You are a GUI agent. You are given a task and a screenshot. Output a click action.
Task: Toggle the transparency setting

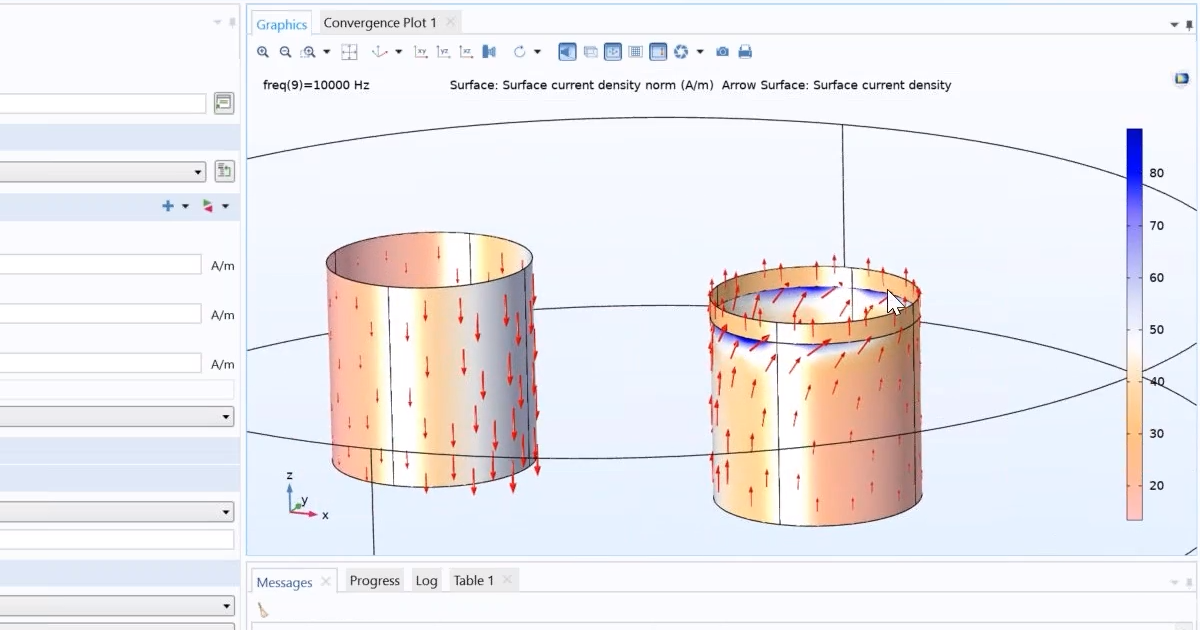tap(589, 51)
